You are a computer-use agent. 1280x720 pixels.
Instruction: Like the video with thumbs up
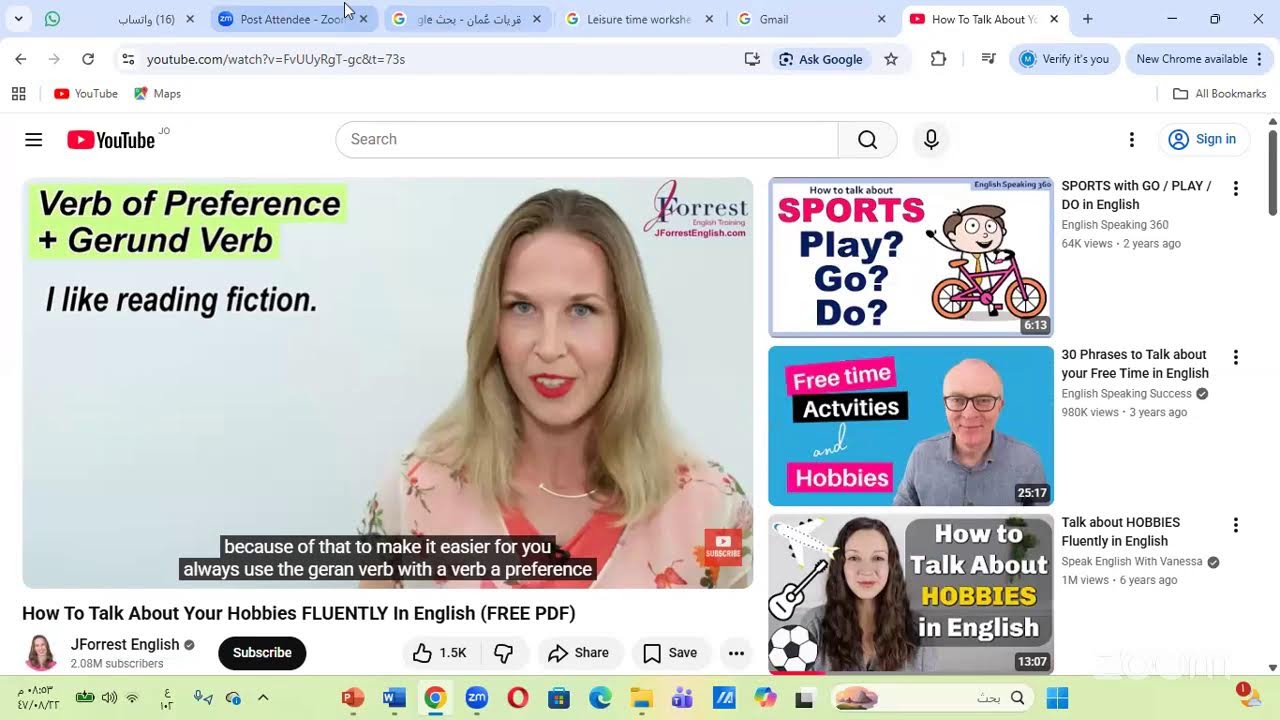tap(440, 653)
